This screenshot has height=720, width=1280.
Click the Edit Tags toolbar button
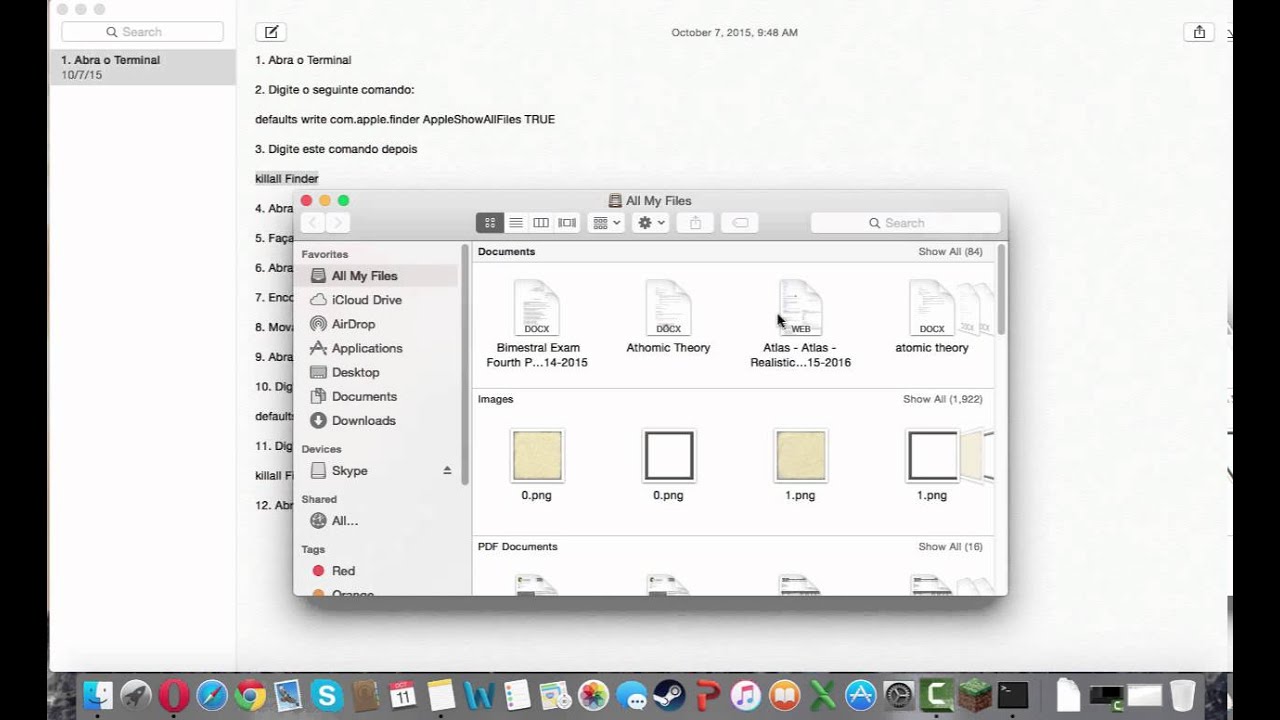(740, 223)
